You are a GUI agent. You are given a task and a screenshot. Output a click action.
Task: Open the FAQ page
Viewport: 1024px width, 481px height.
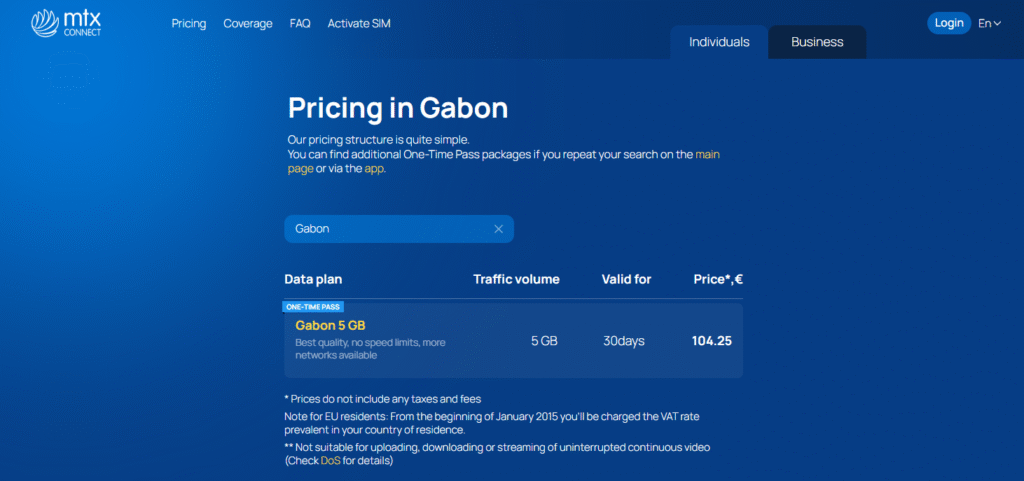300,24
